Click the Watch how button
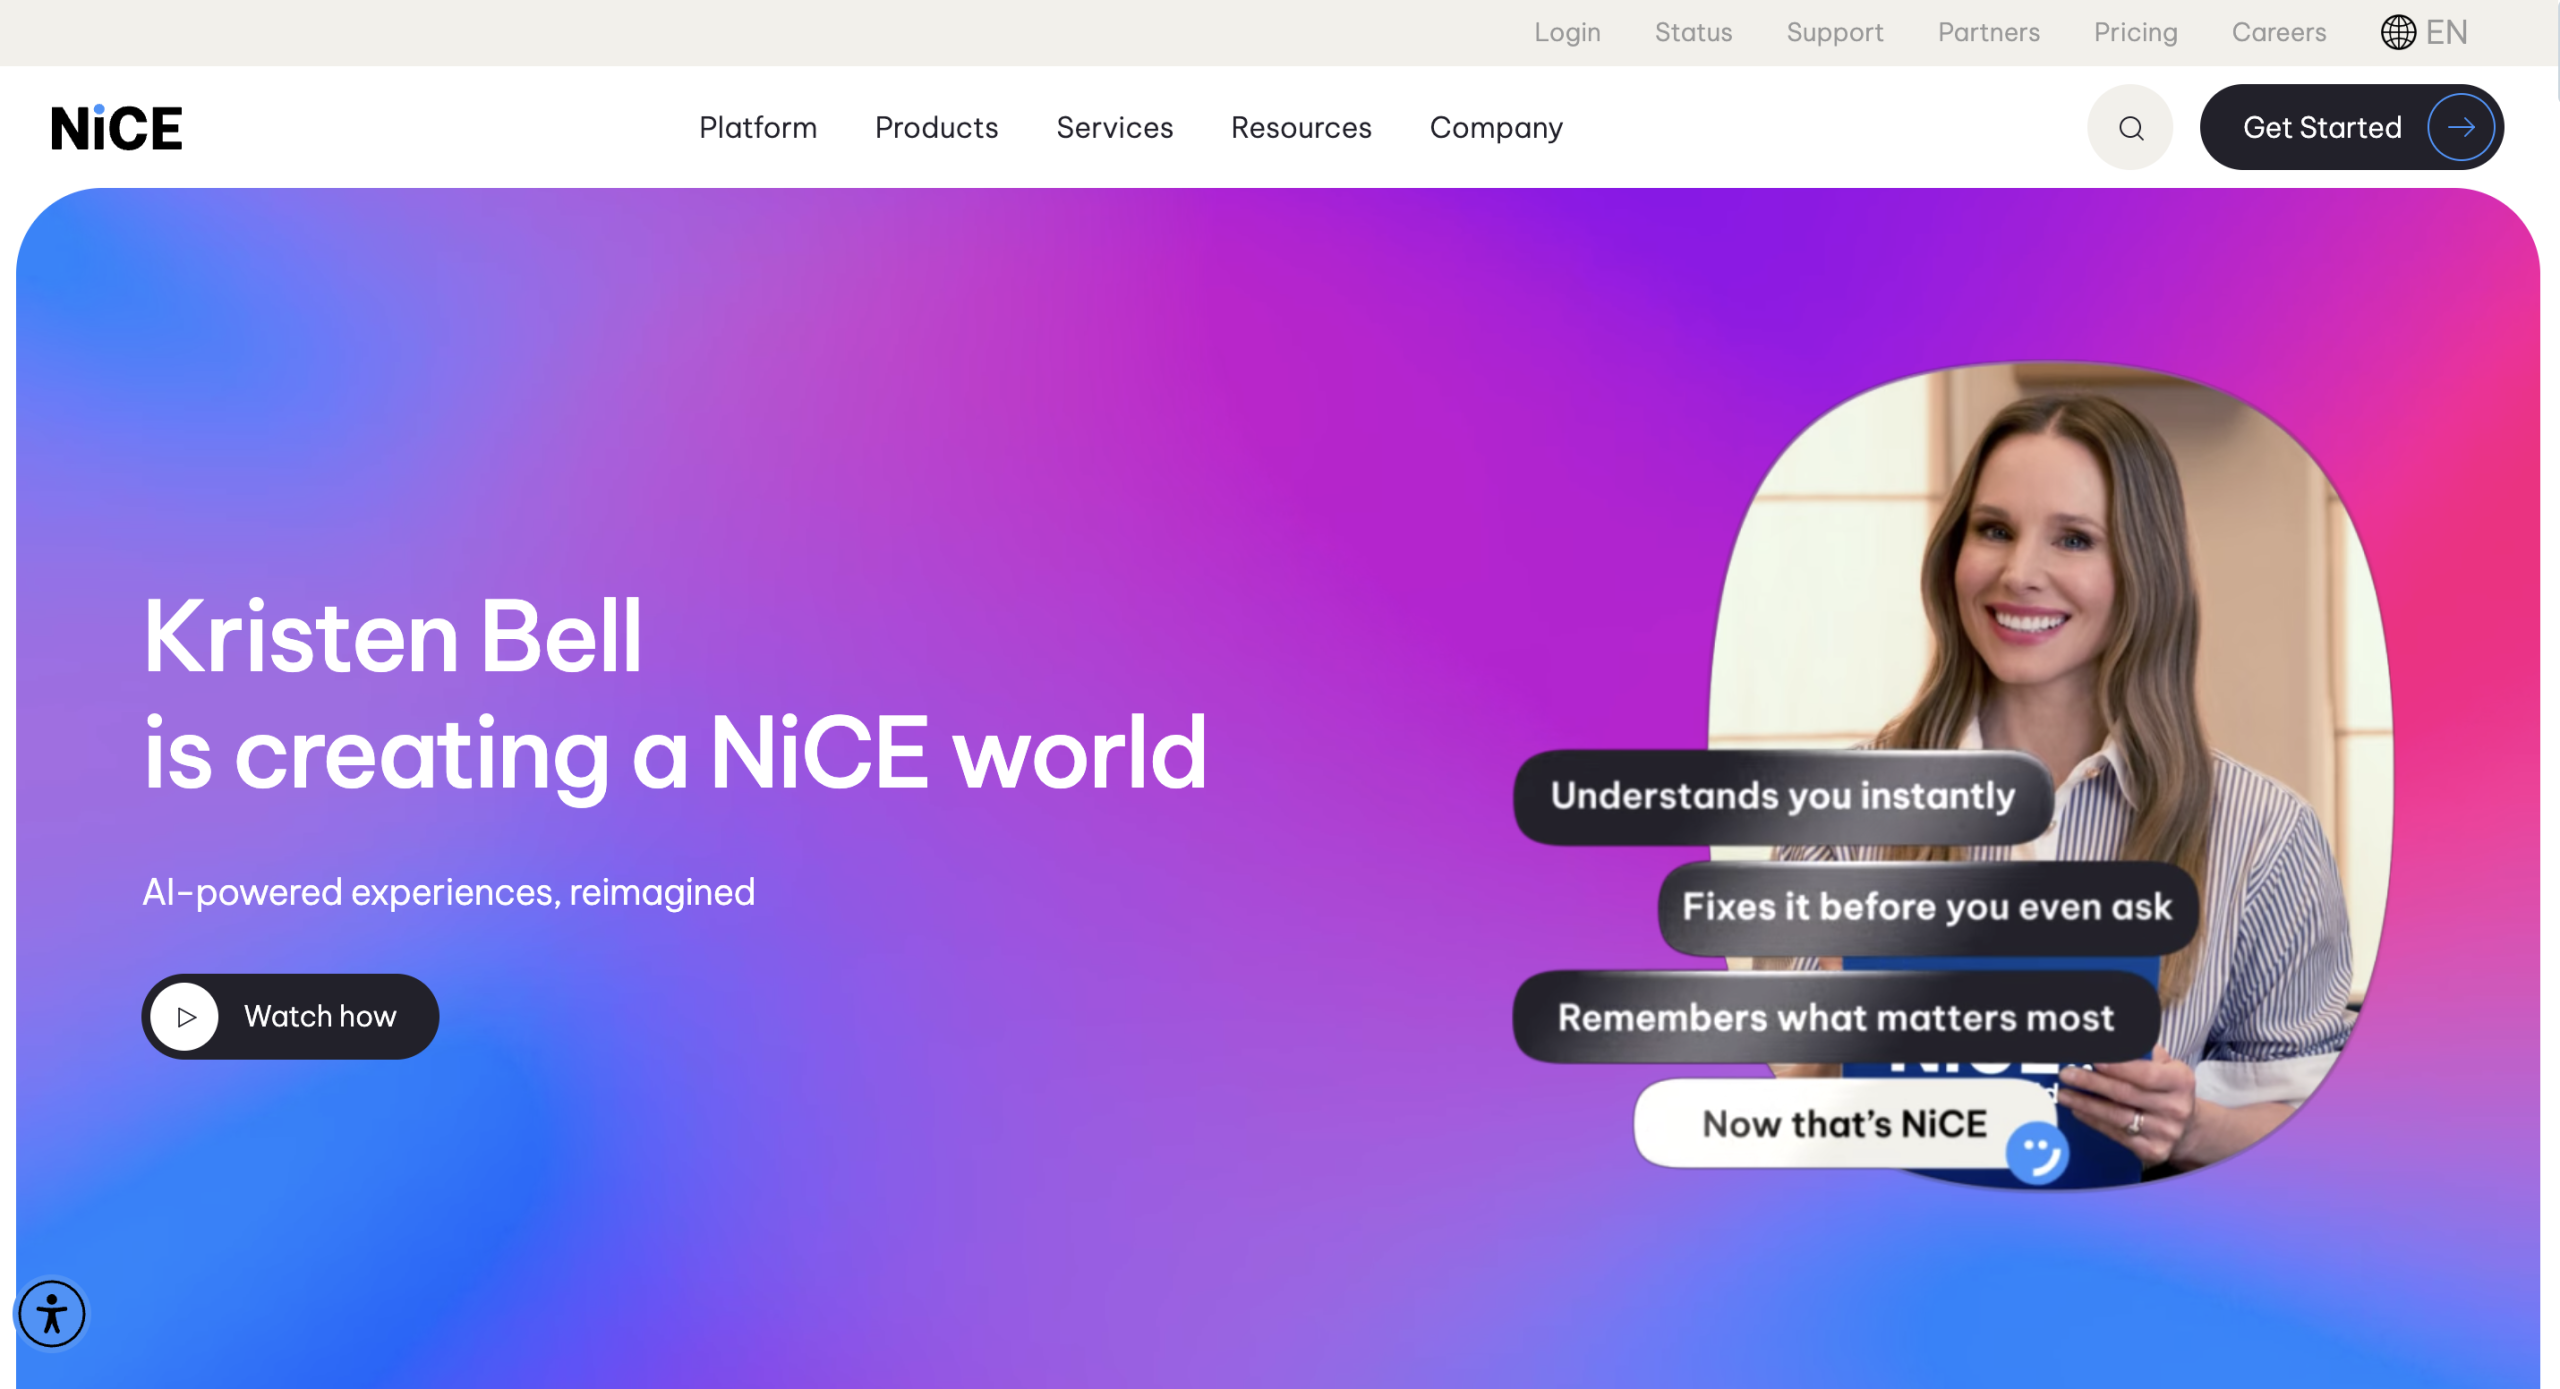The height and width of the screenshot is (1389, 2560). pyautogui.click(x=290, y=1017)
